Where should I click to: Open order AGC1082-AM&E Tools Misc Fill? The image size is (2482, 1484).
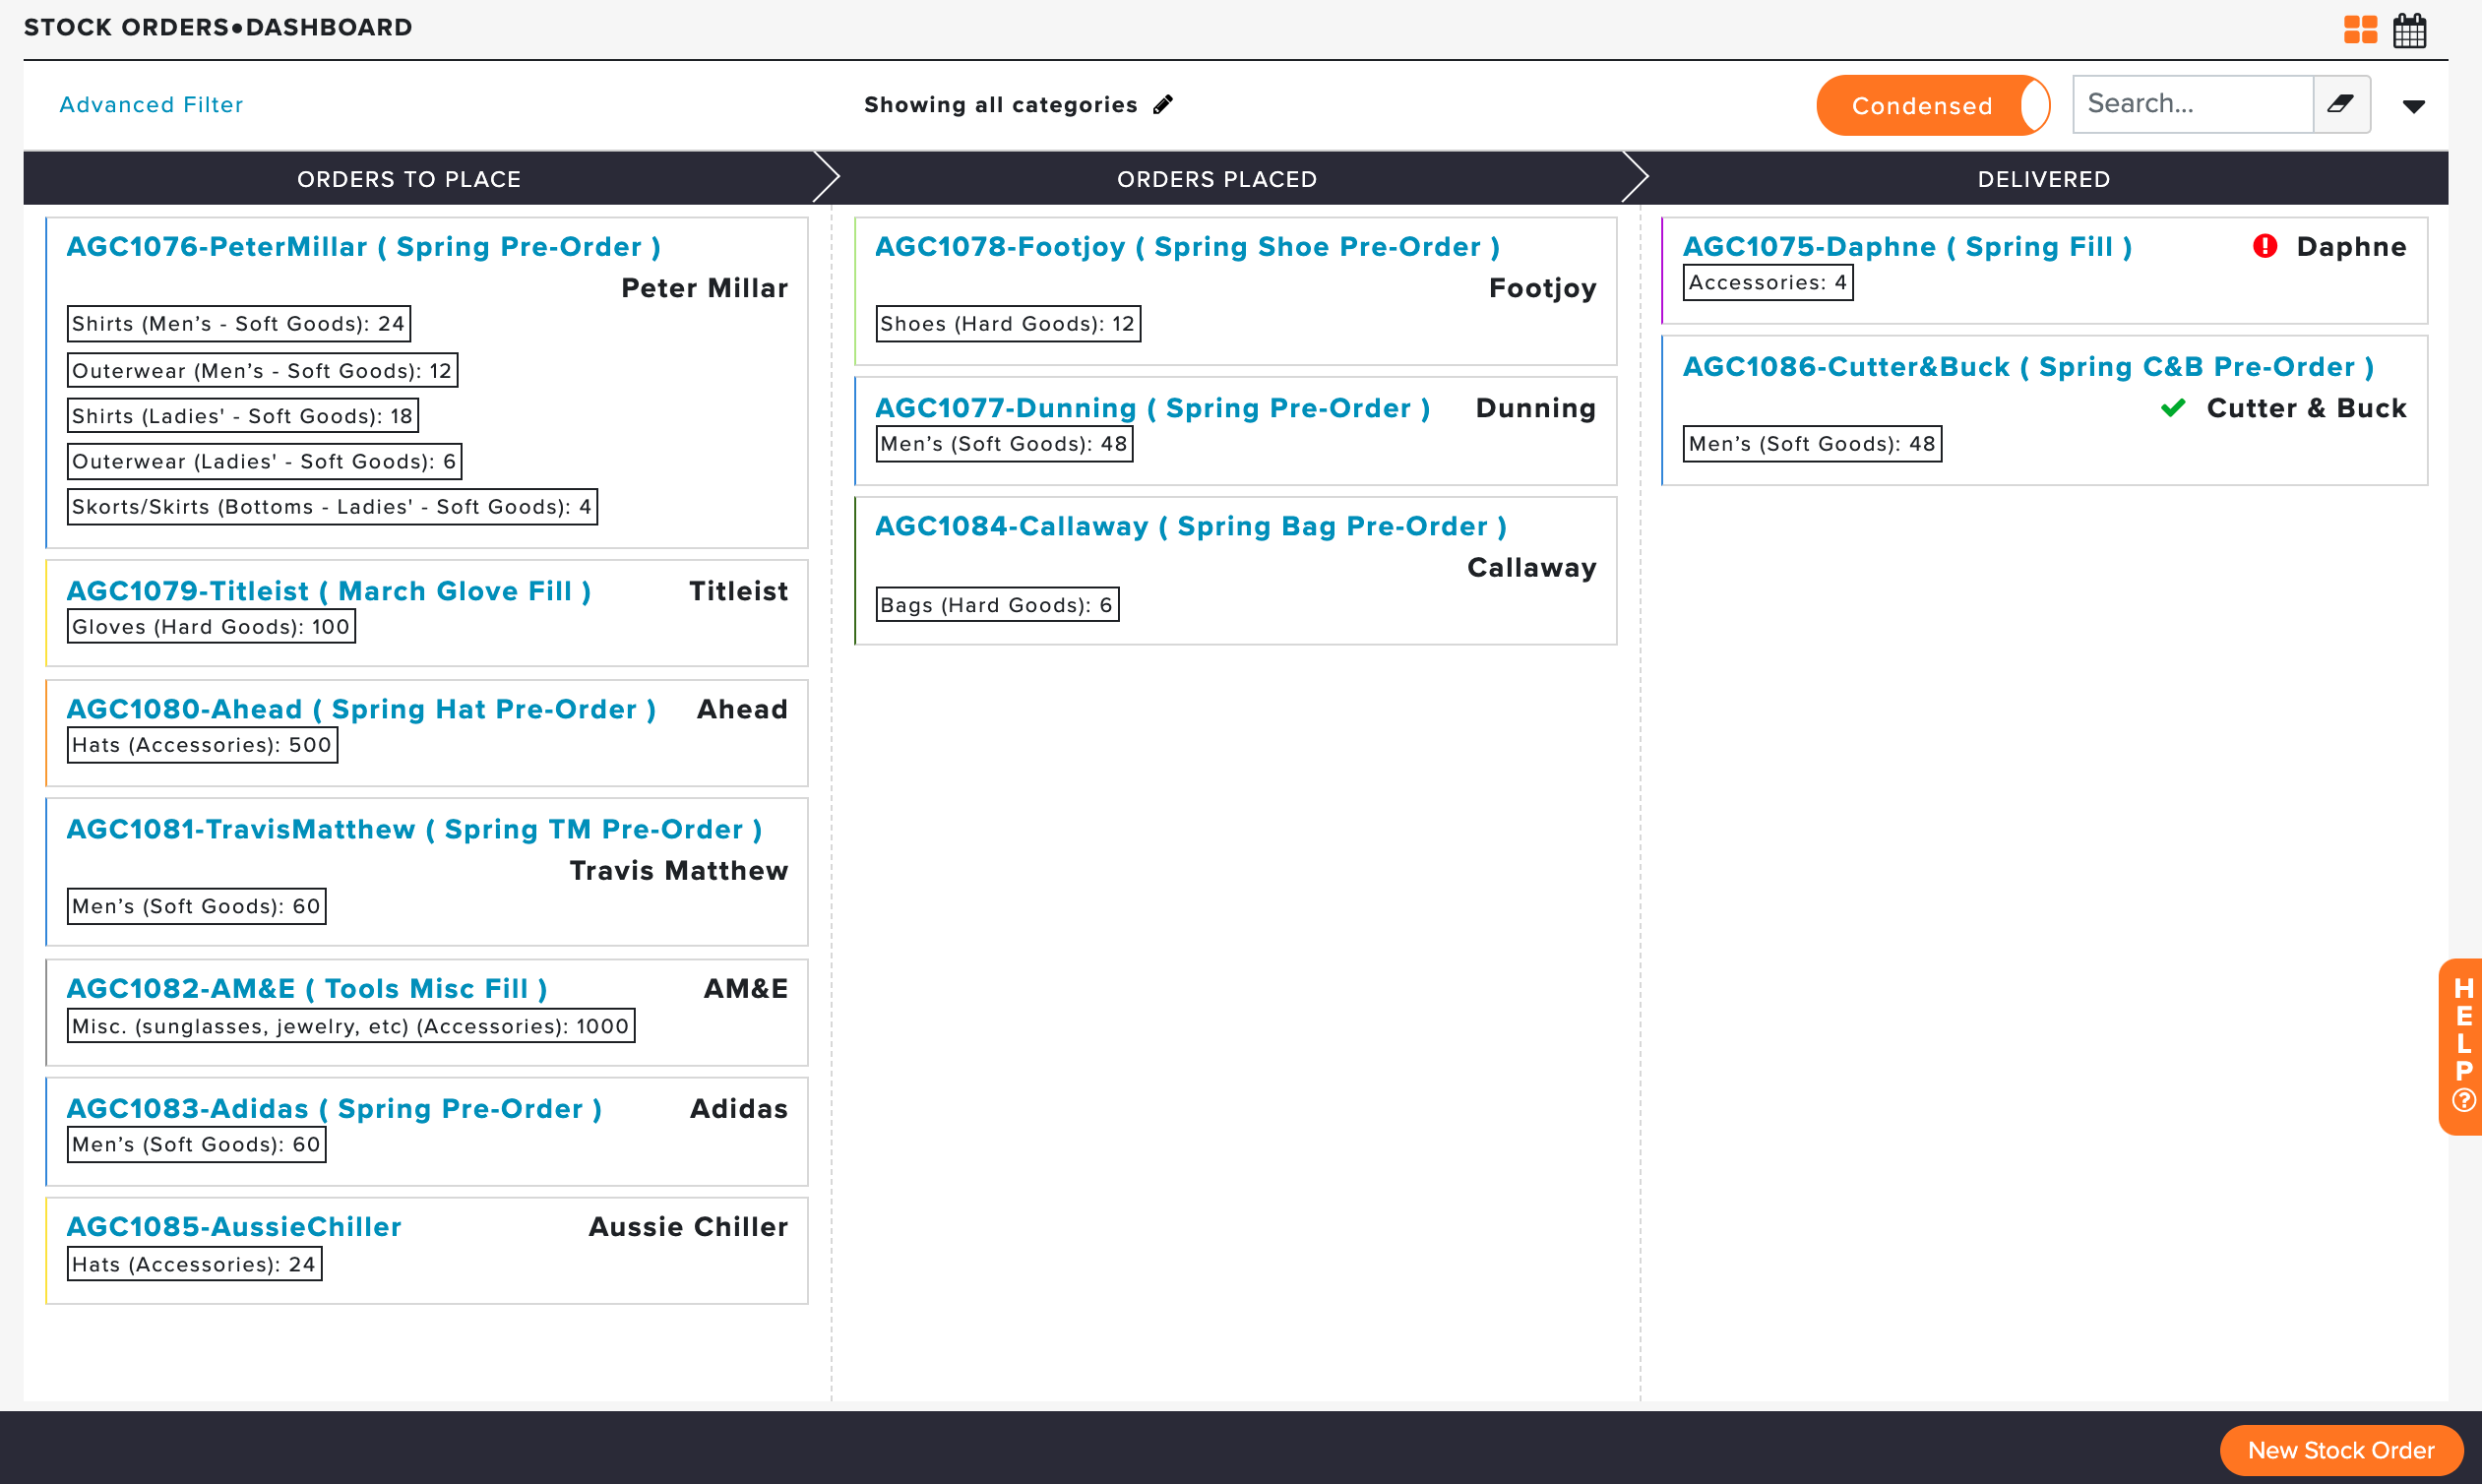pos(307,989)
